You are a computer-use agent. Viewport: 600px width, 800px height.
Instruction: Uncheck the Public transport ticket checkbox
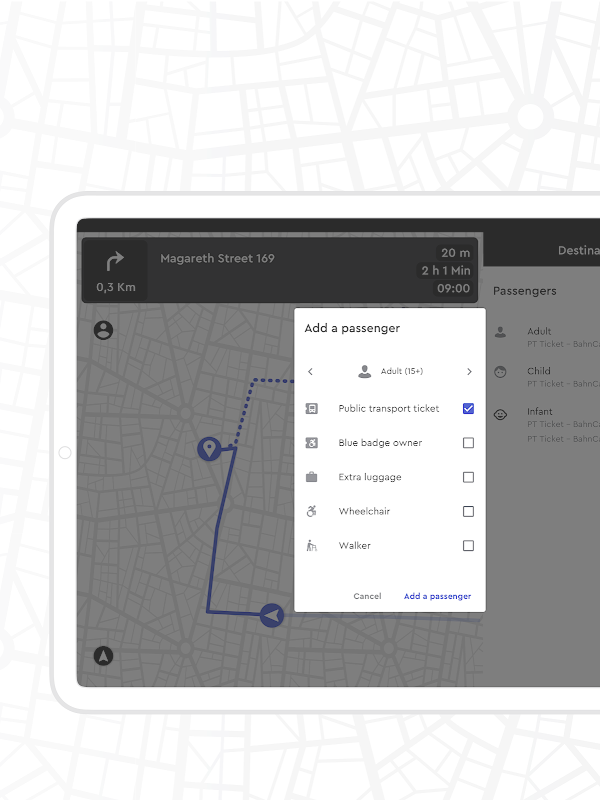tap(468, 409)
